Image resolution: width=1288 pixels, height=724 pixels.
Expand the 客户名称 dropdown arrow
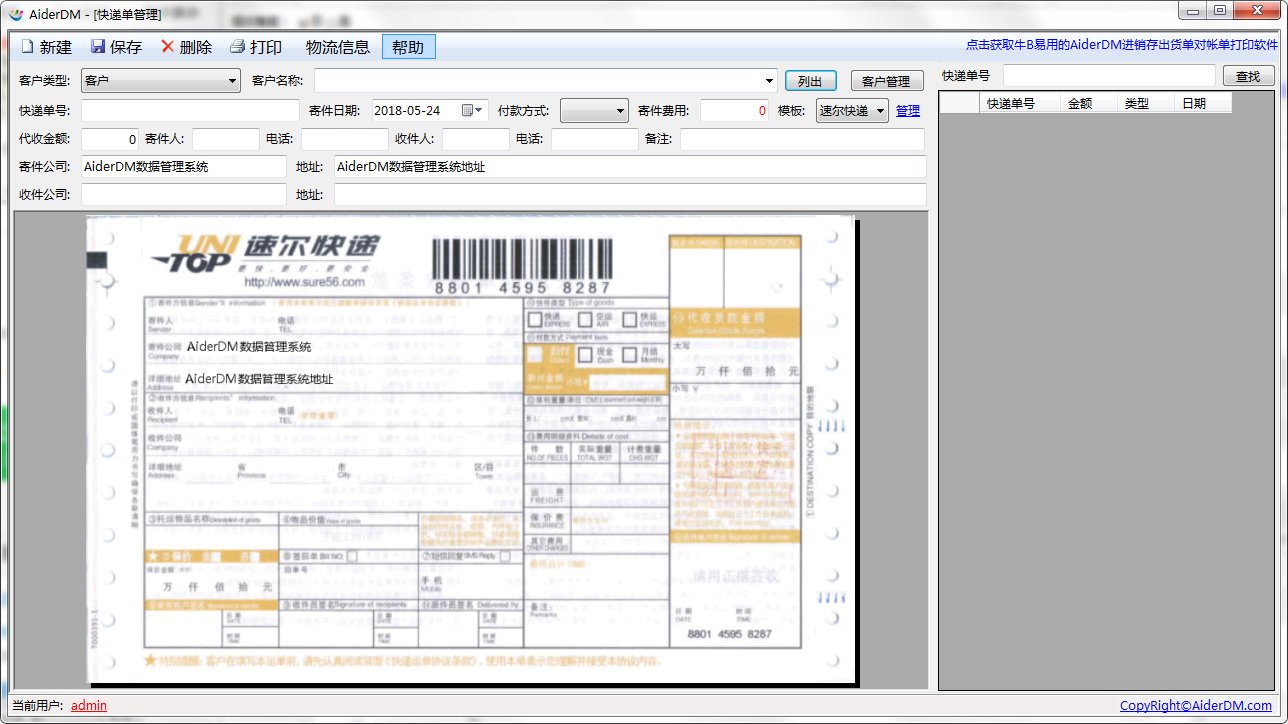[769, 81]
